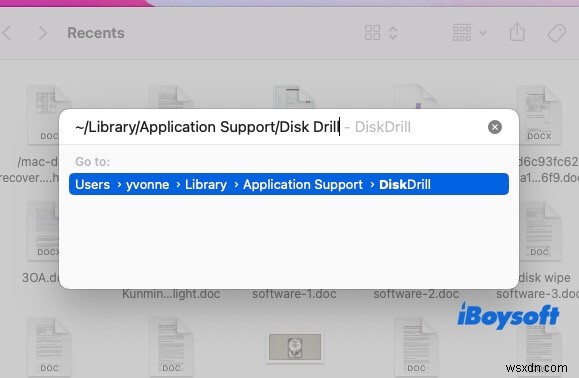Image resolution: width=579 pixels, height=378 pixels.
Task: Clear the Go to path field
Action: tap(494, 127)
